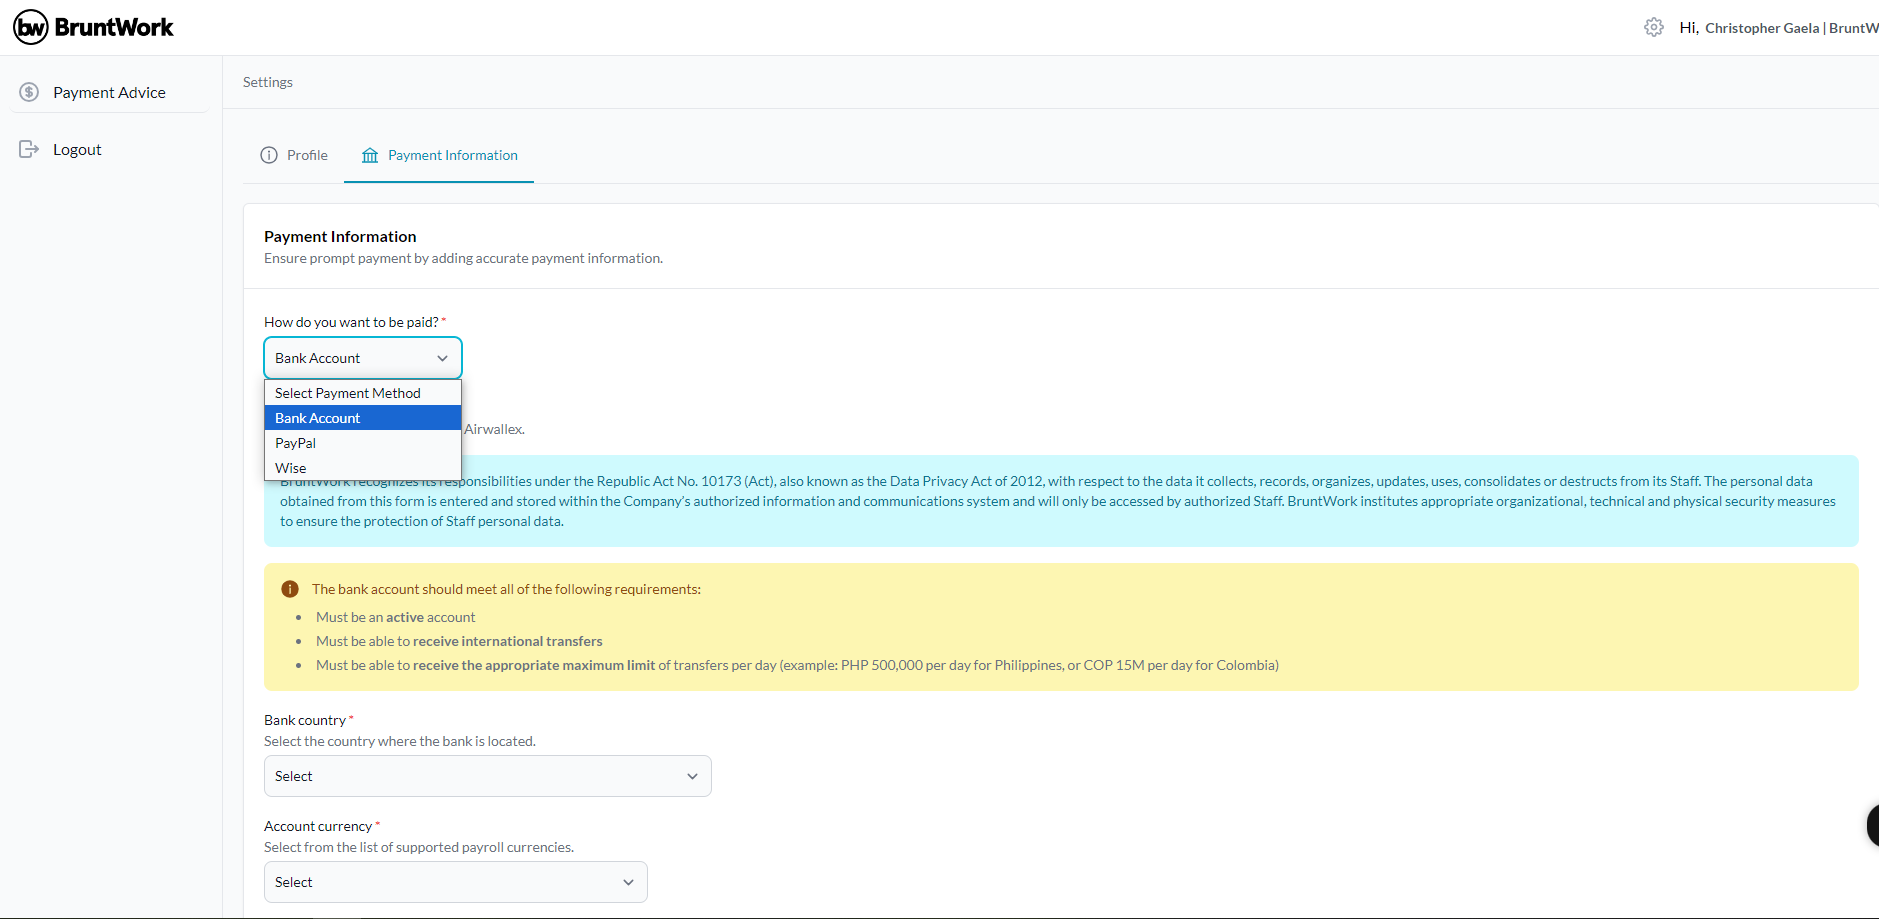Screen dimensions: 1879x919
Task: Choose Select Payment Method option
Action: [363, 393]
